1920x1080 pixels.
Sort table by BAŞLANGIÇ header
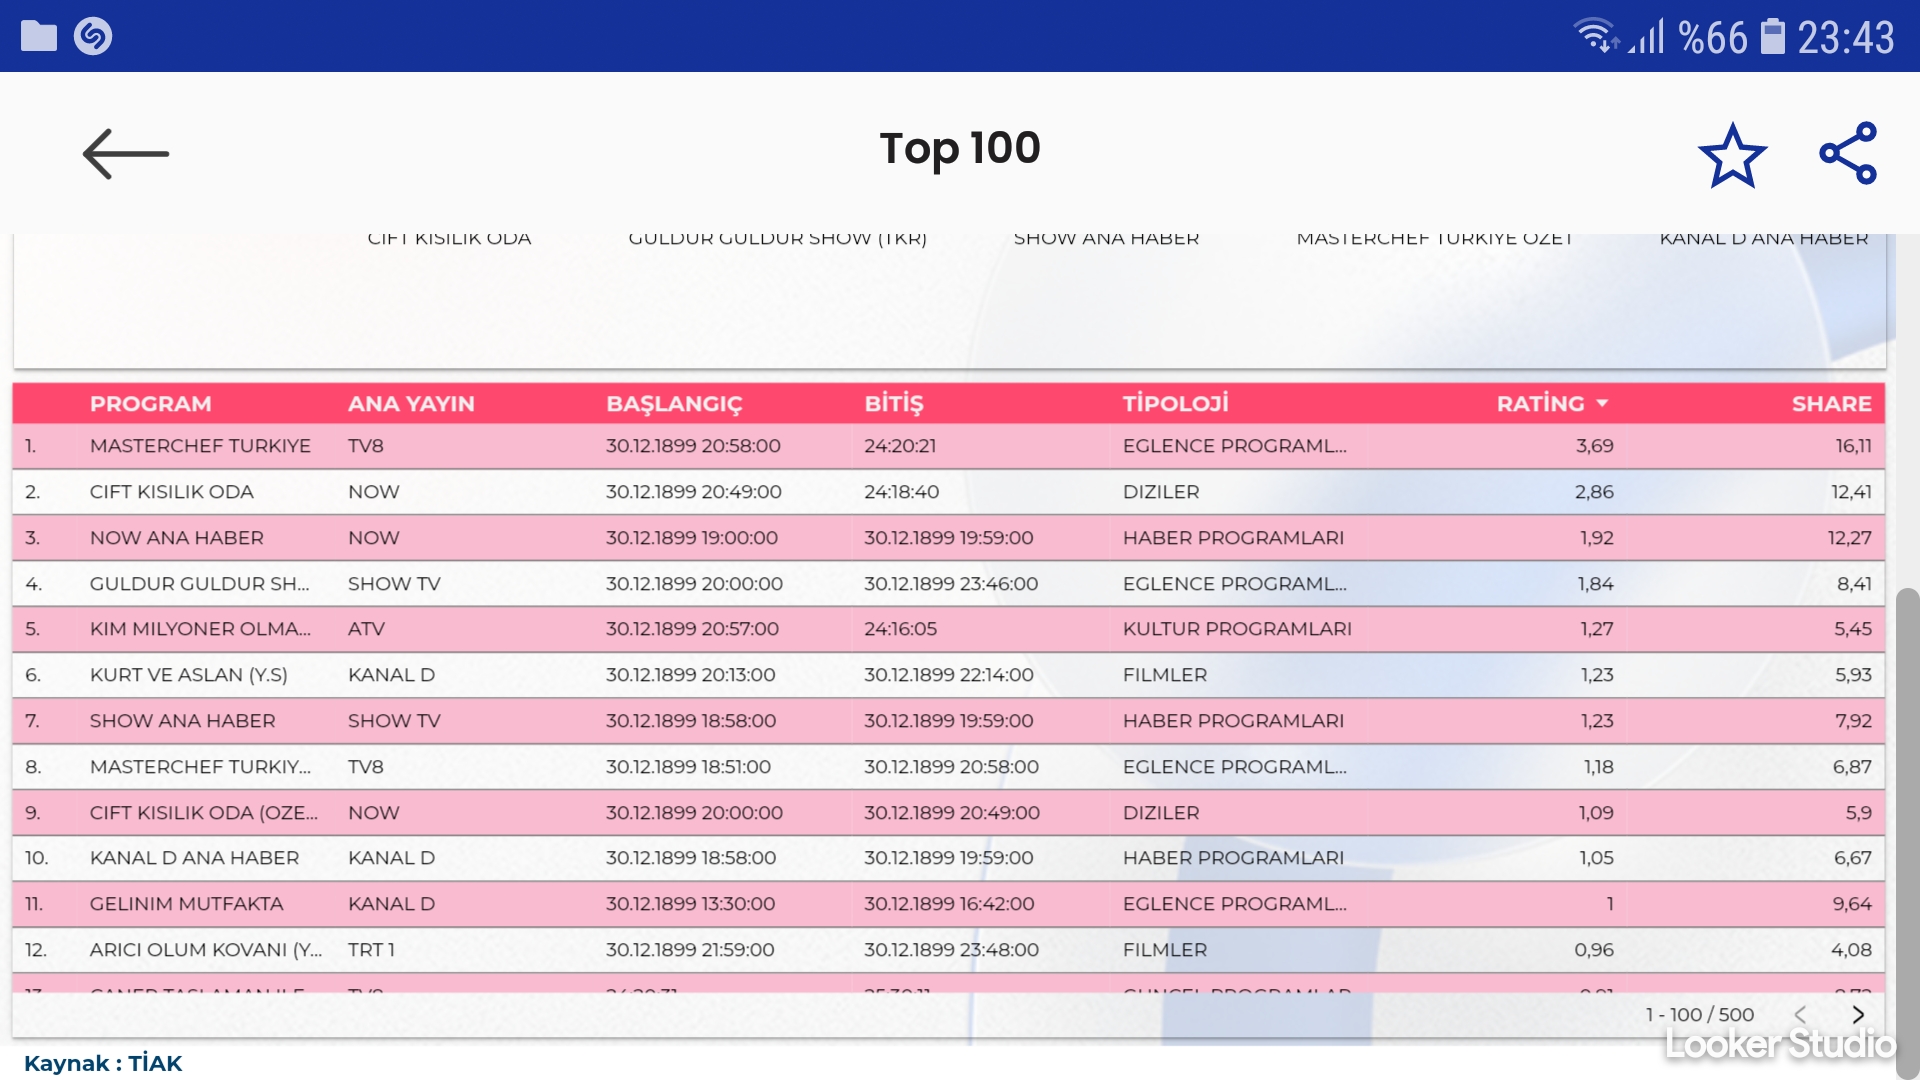click(x=674, y=404)
